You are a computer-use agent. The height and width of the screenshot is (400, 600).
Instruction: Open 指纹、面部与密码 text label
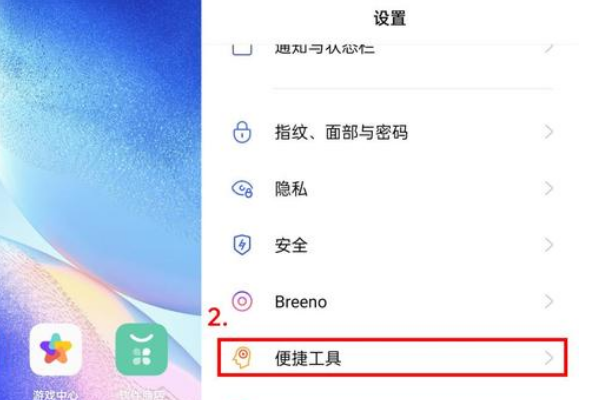(x=341, y=132)
